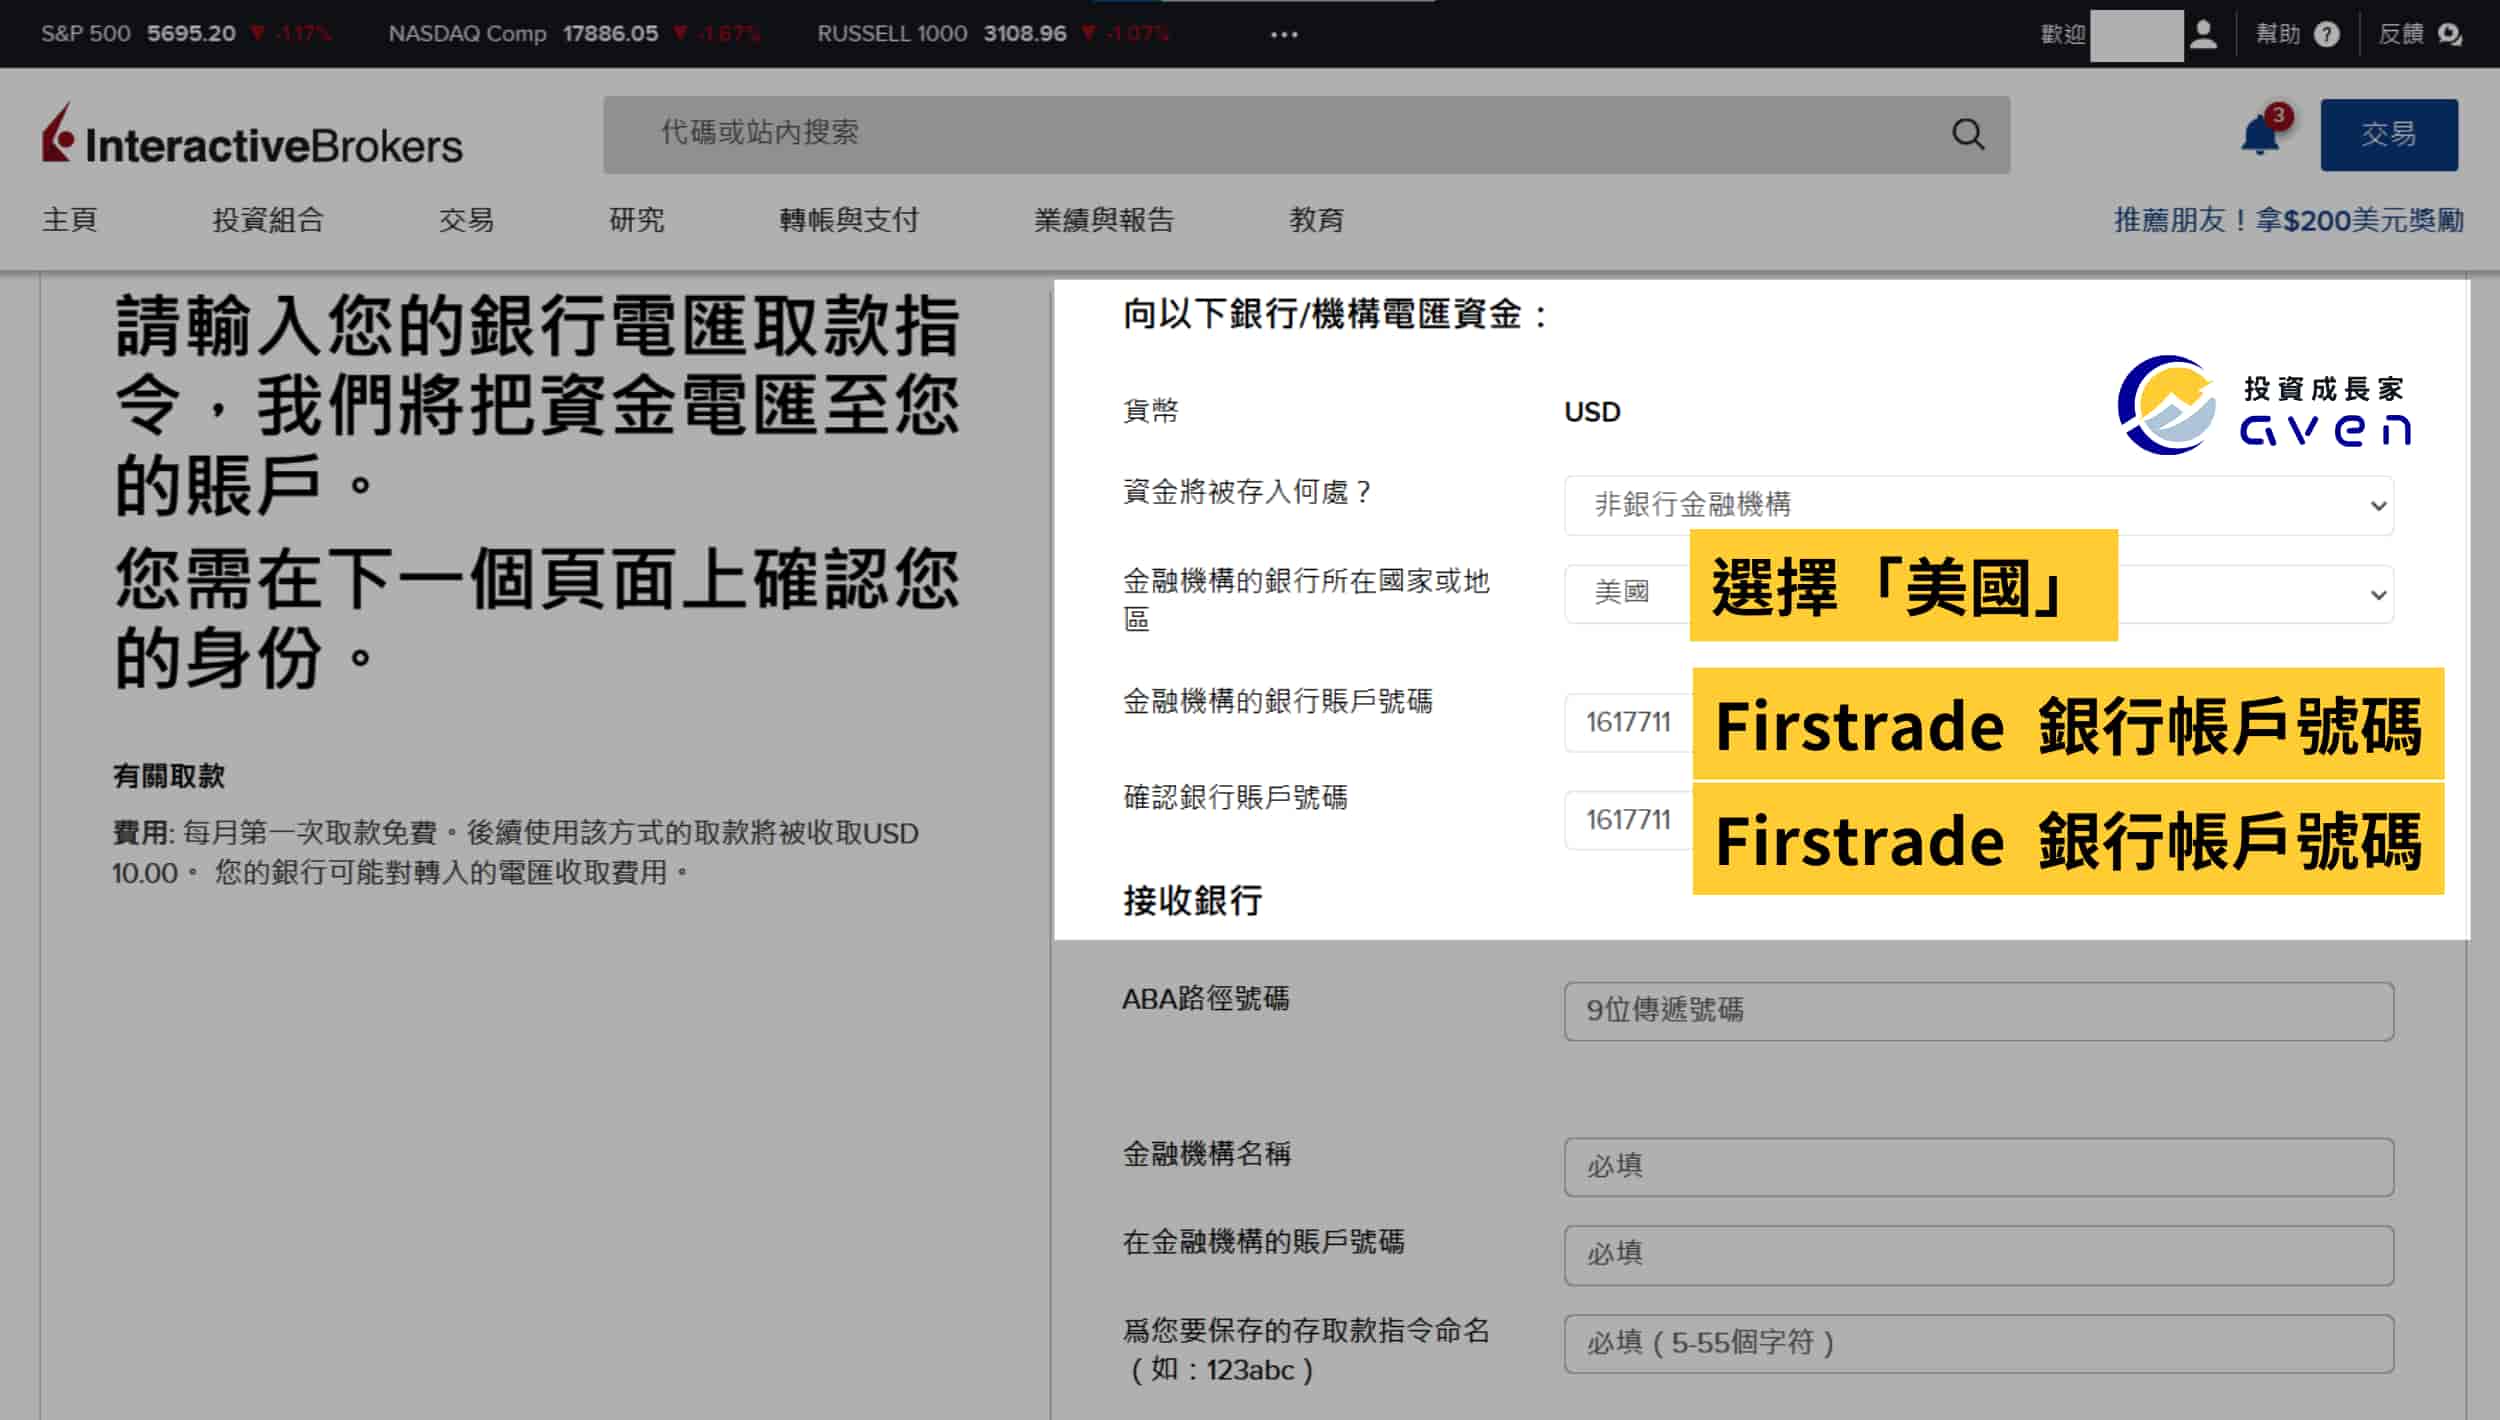Click the blue 交易 button

[2388, 133]
